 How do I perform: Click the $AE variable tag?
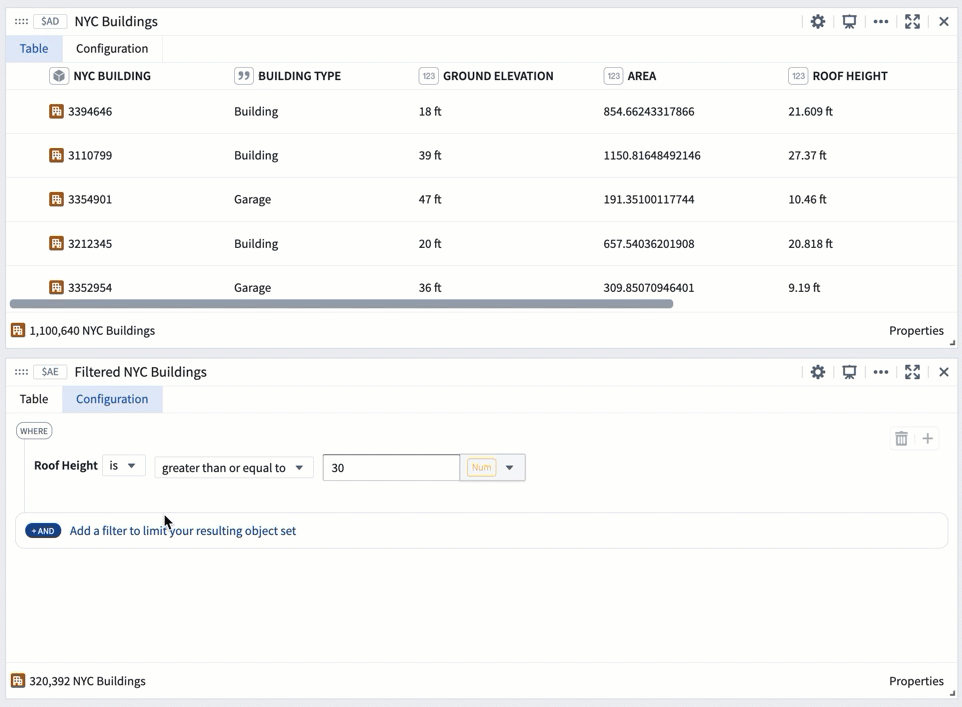point(50,372)
